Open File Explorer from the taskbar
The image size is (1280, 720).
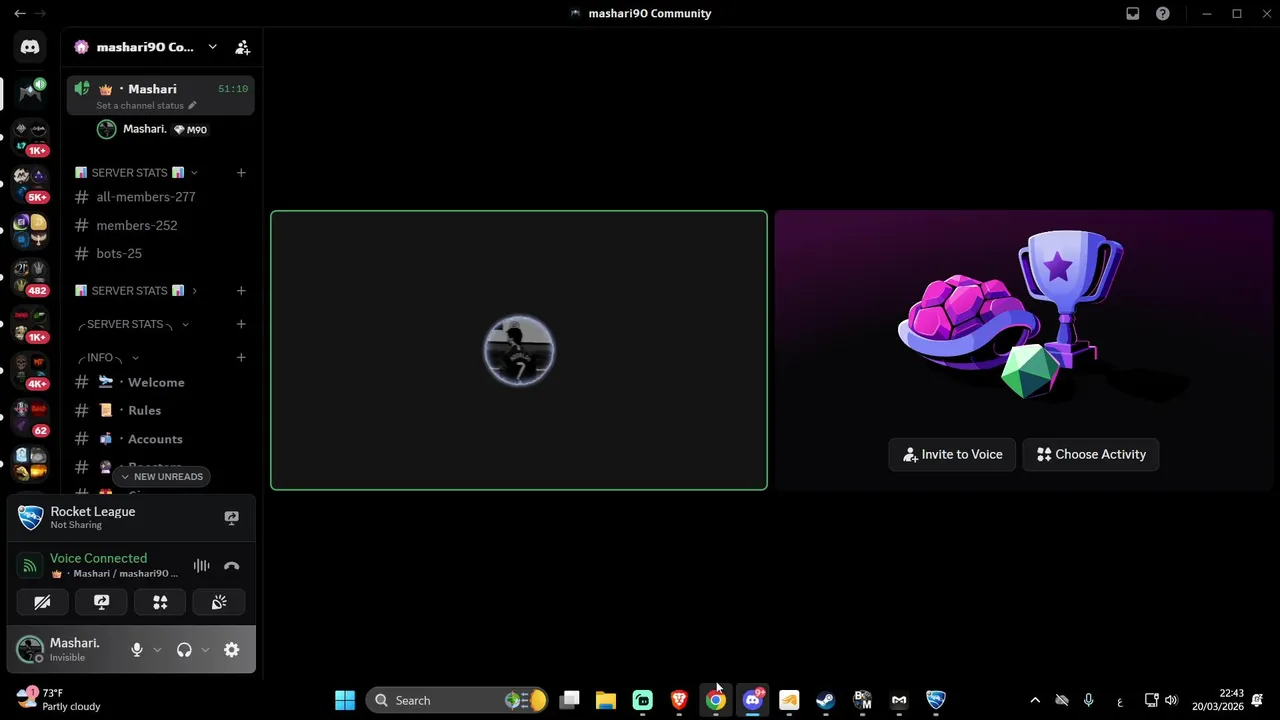pos(606,700)
